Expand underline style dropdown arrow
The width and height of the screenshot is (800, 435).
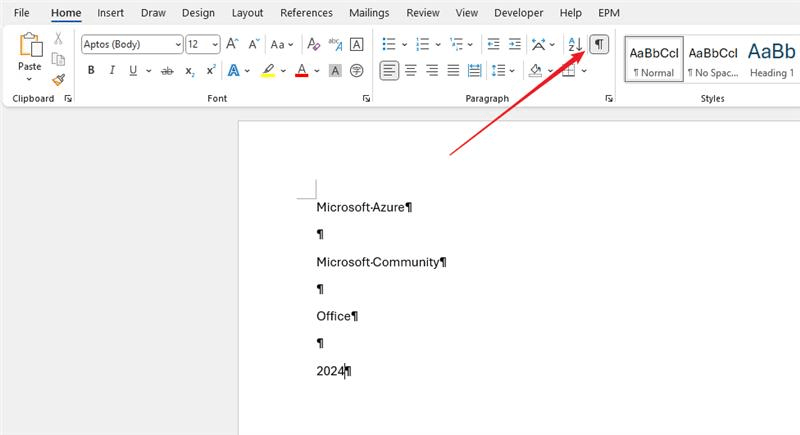coord(148,71)
